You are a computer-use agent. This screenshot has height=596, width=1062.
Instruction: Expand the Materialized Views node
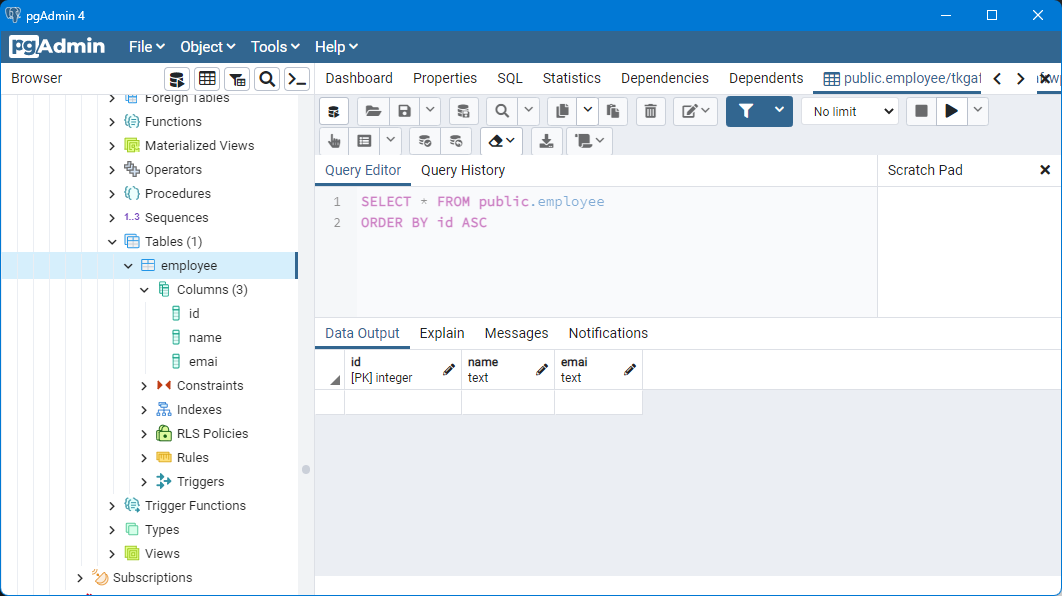point(112,146)
